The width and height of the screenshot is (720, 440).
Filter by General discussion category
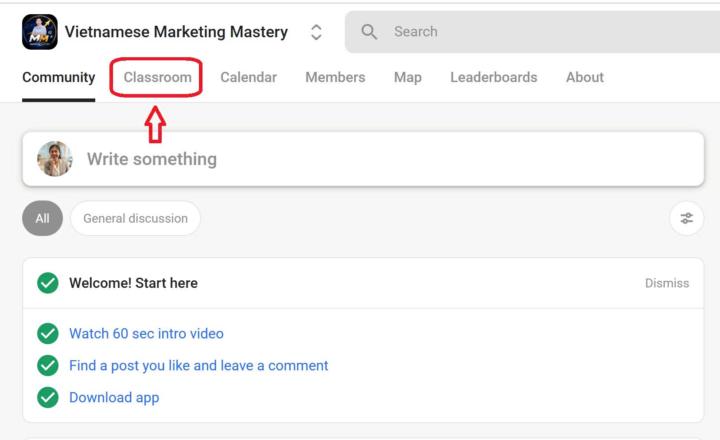point(135,218)
